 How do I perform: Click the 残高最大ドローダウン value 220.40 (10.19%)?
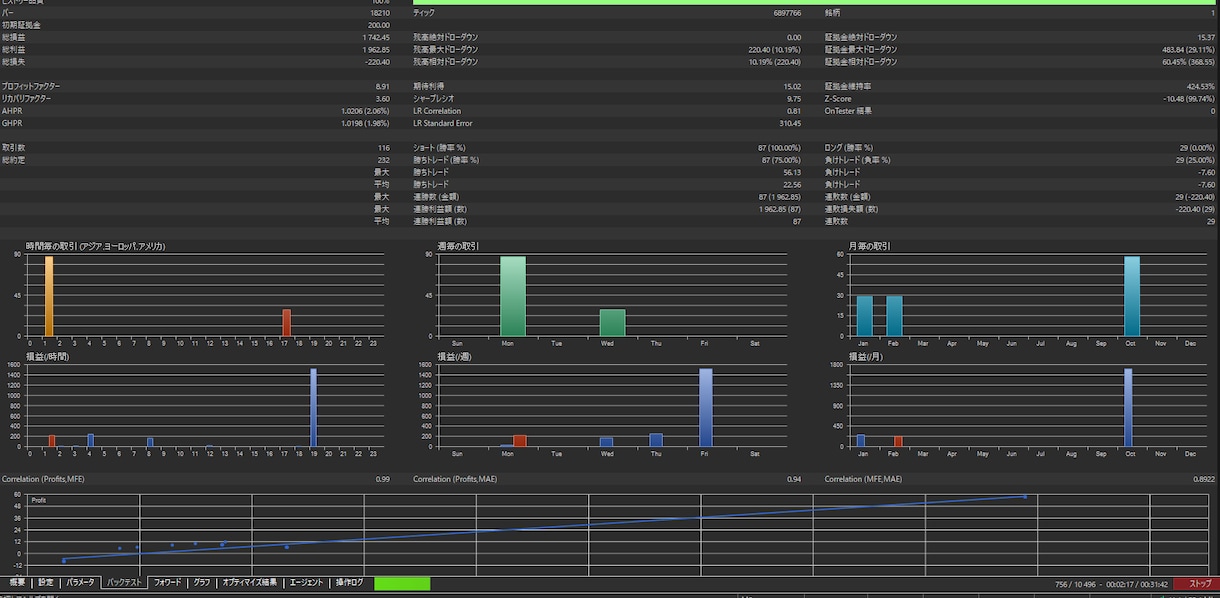tap(775, 49)
